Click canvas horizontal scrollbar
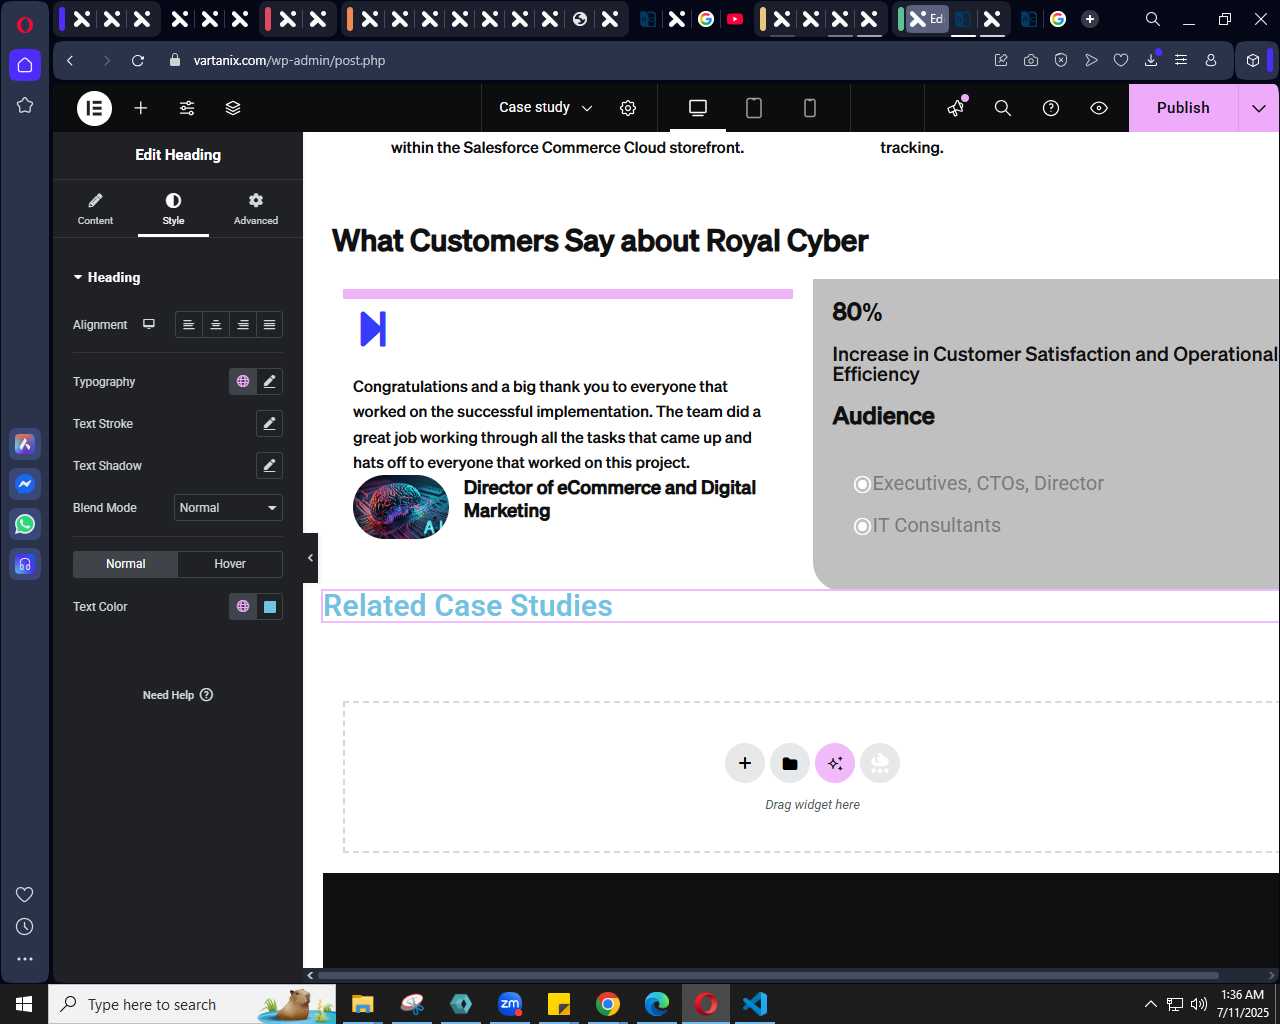 pyautogui.click(x=768, y=975)
